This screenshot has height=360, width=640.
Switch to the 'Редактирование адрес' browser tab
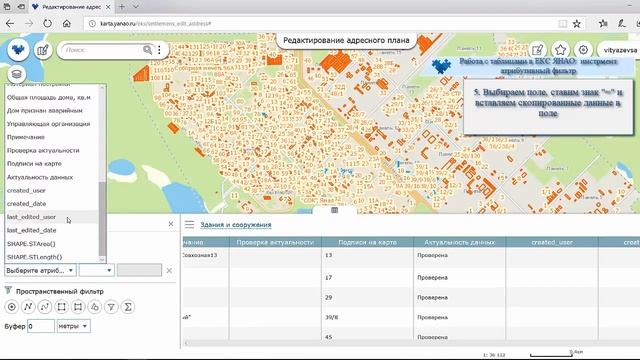pos(71,7)
